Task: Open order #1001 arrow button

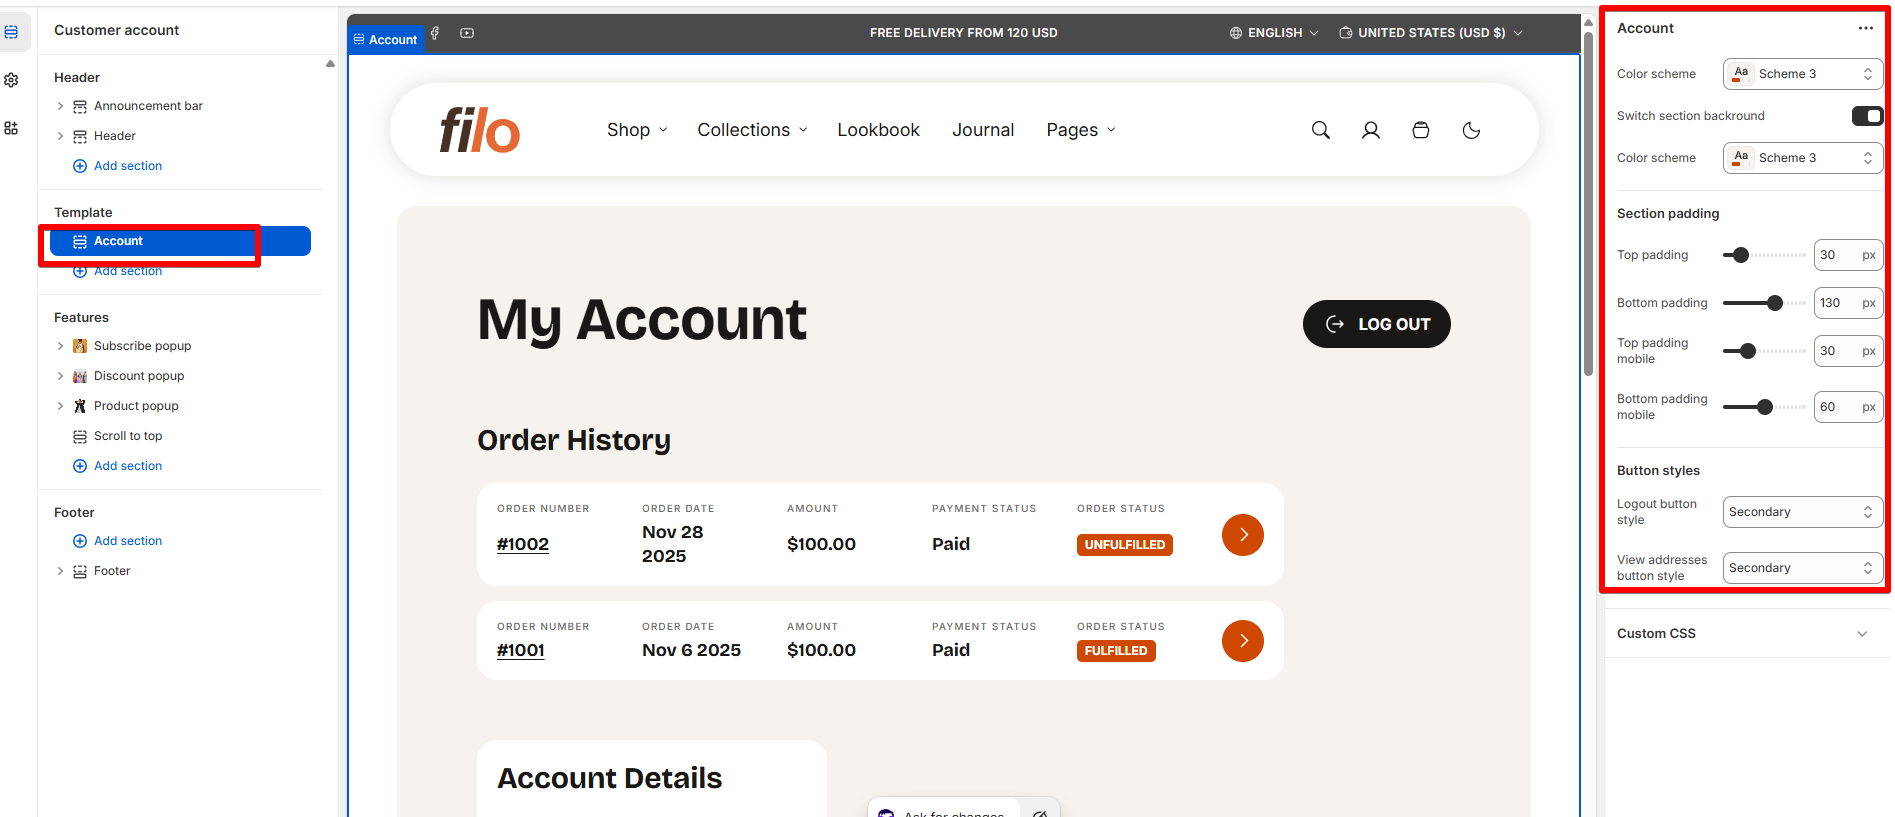Action: pos(1243,641)
